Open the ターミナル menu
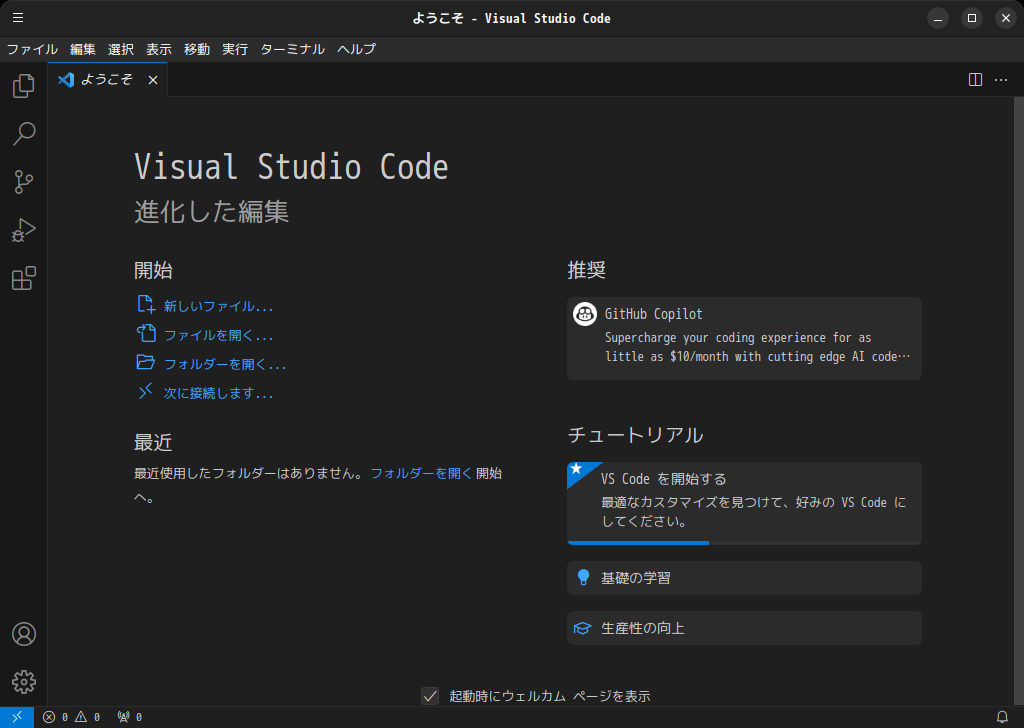Viewport: 1024px width, 728px height. click(293, 49)
